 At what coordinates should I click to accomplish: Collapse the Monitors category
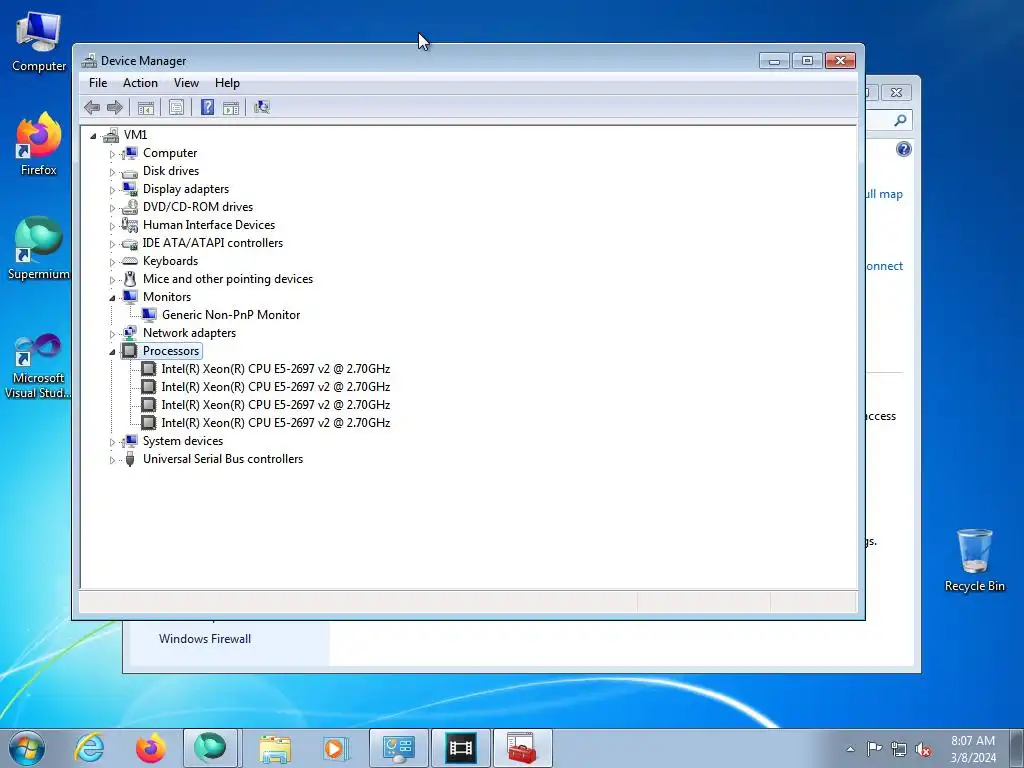112,298
